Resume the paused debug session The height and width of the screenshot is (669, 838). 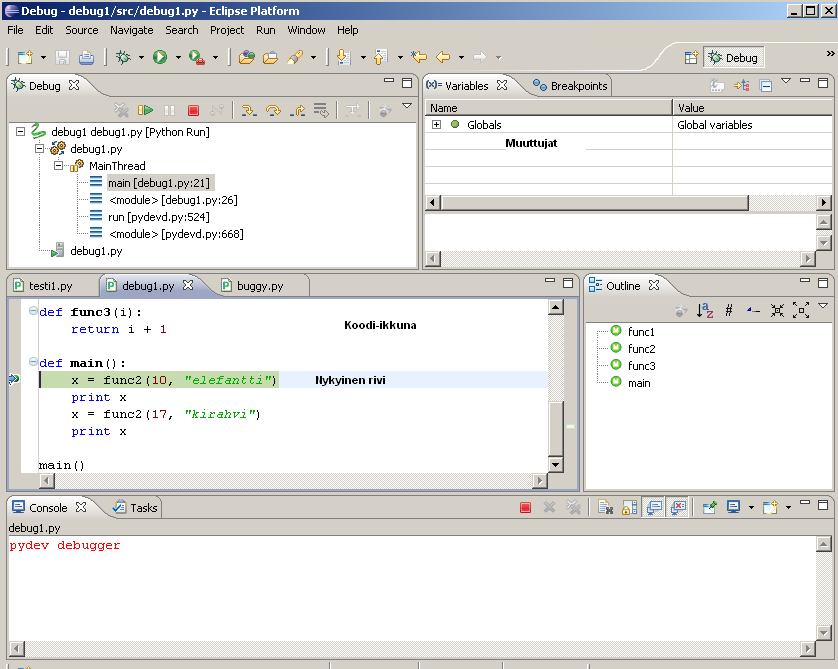pyautogui.click(x=147, y=110)
